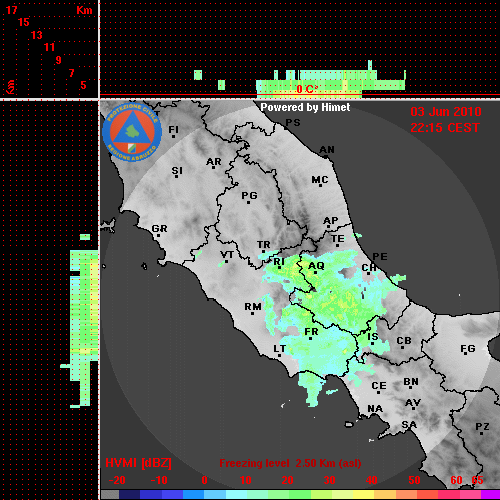Select the AN city label
The width and height of the screenshot is (500, 500).
coord(327,150)
